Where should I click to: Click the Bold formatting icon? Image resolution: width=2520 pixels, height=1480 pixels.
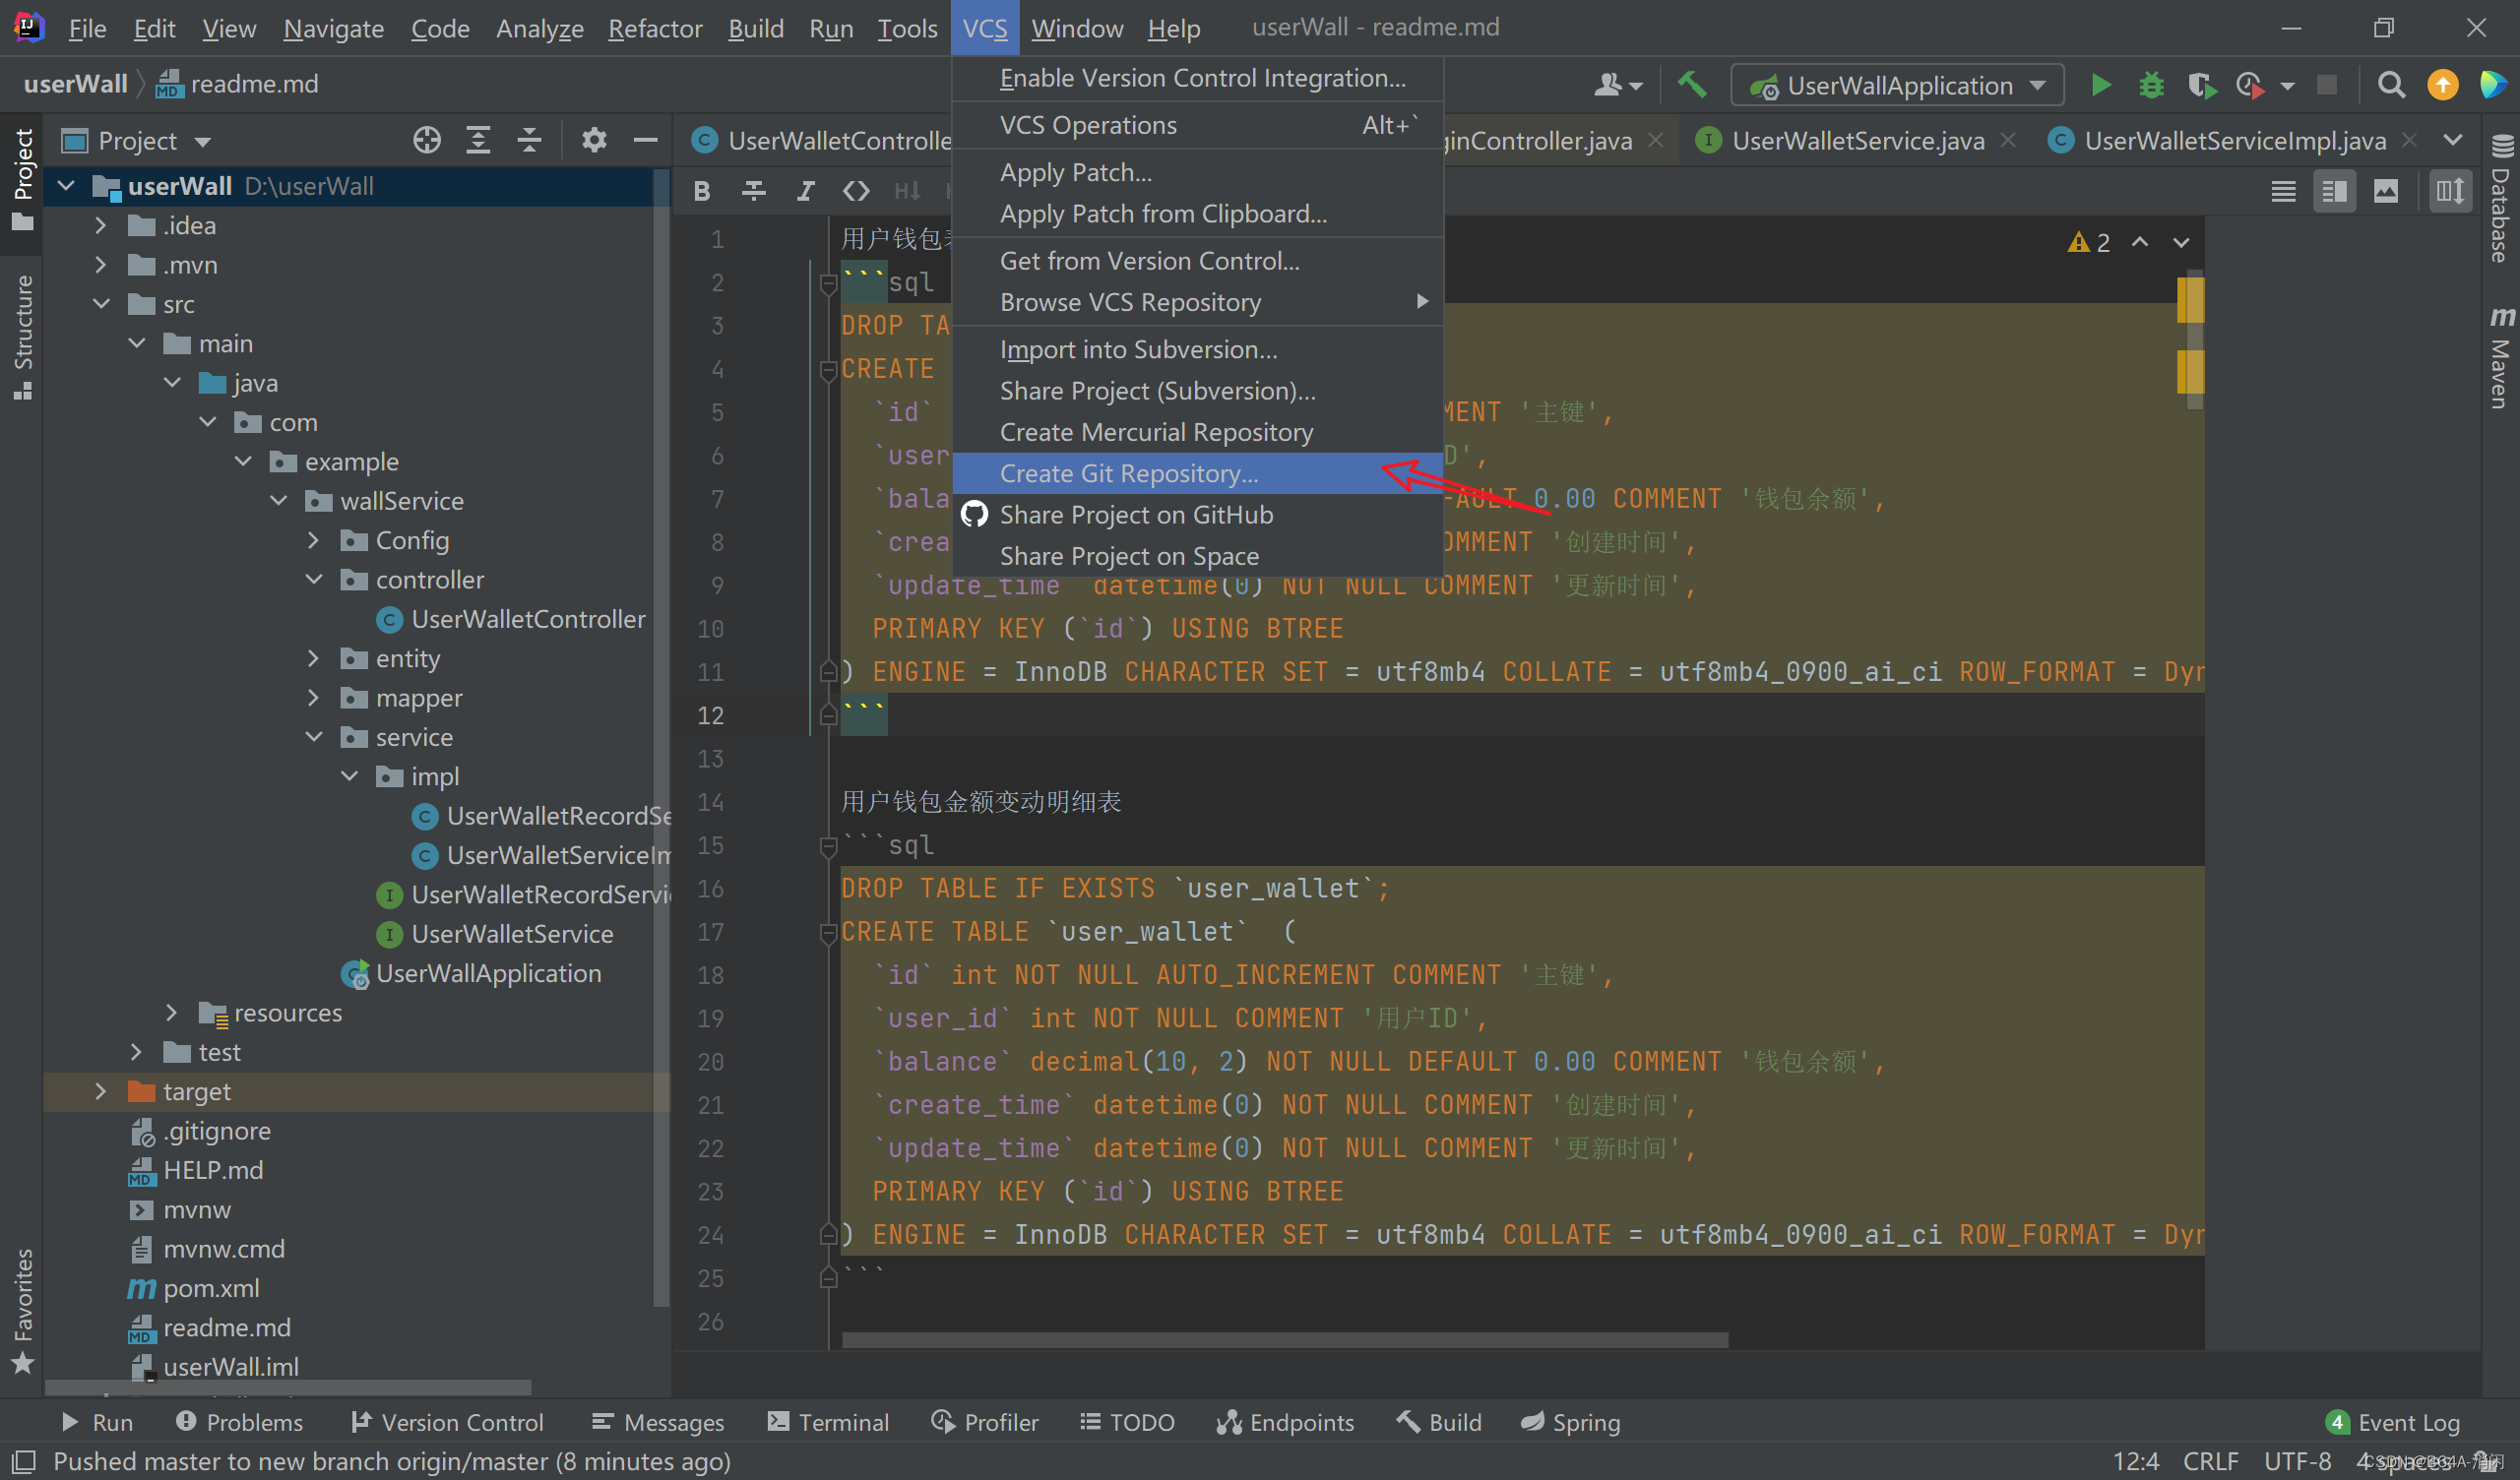tap(702, 191)
